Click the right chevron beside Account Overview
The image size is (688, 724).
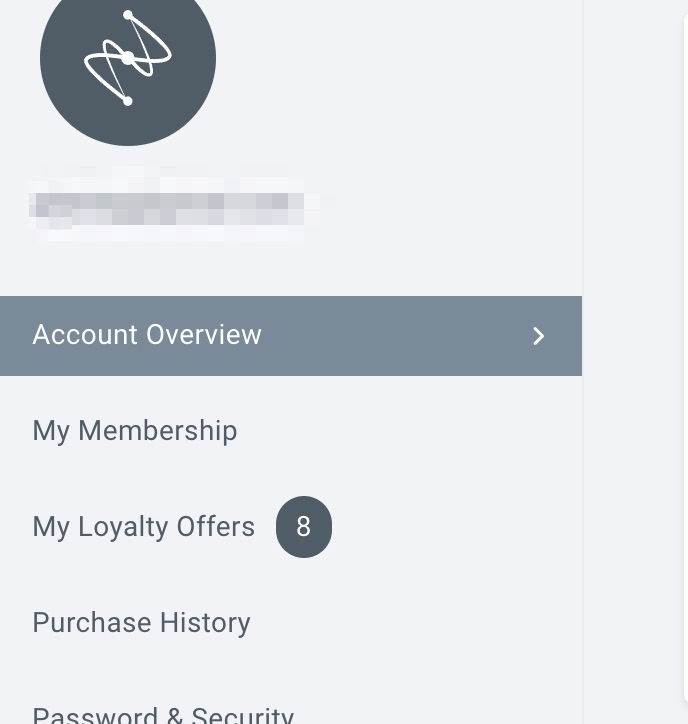point(538,336)
